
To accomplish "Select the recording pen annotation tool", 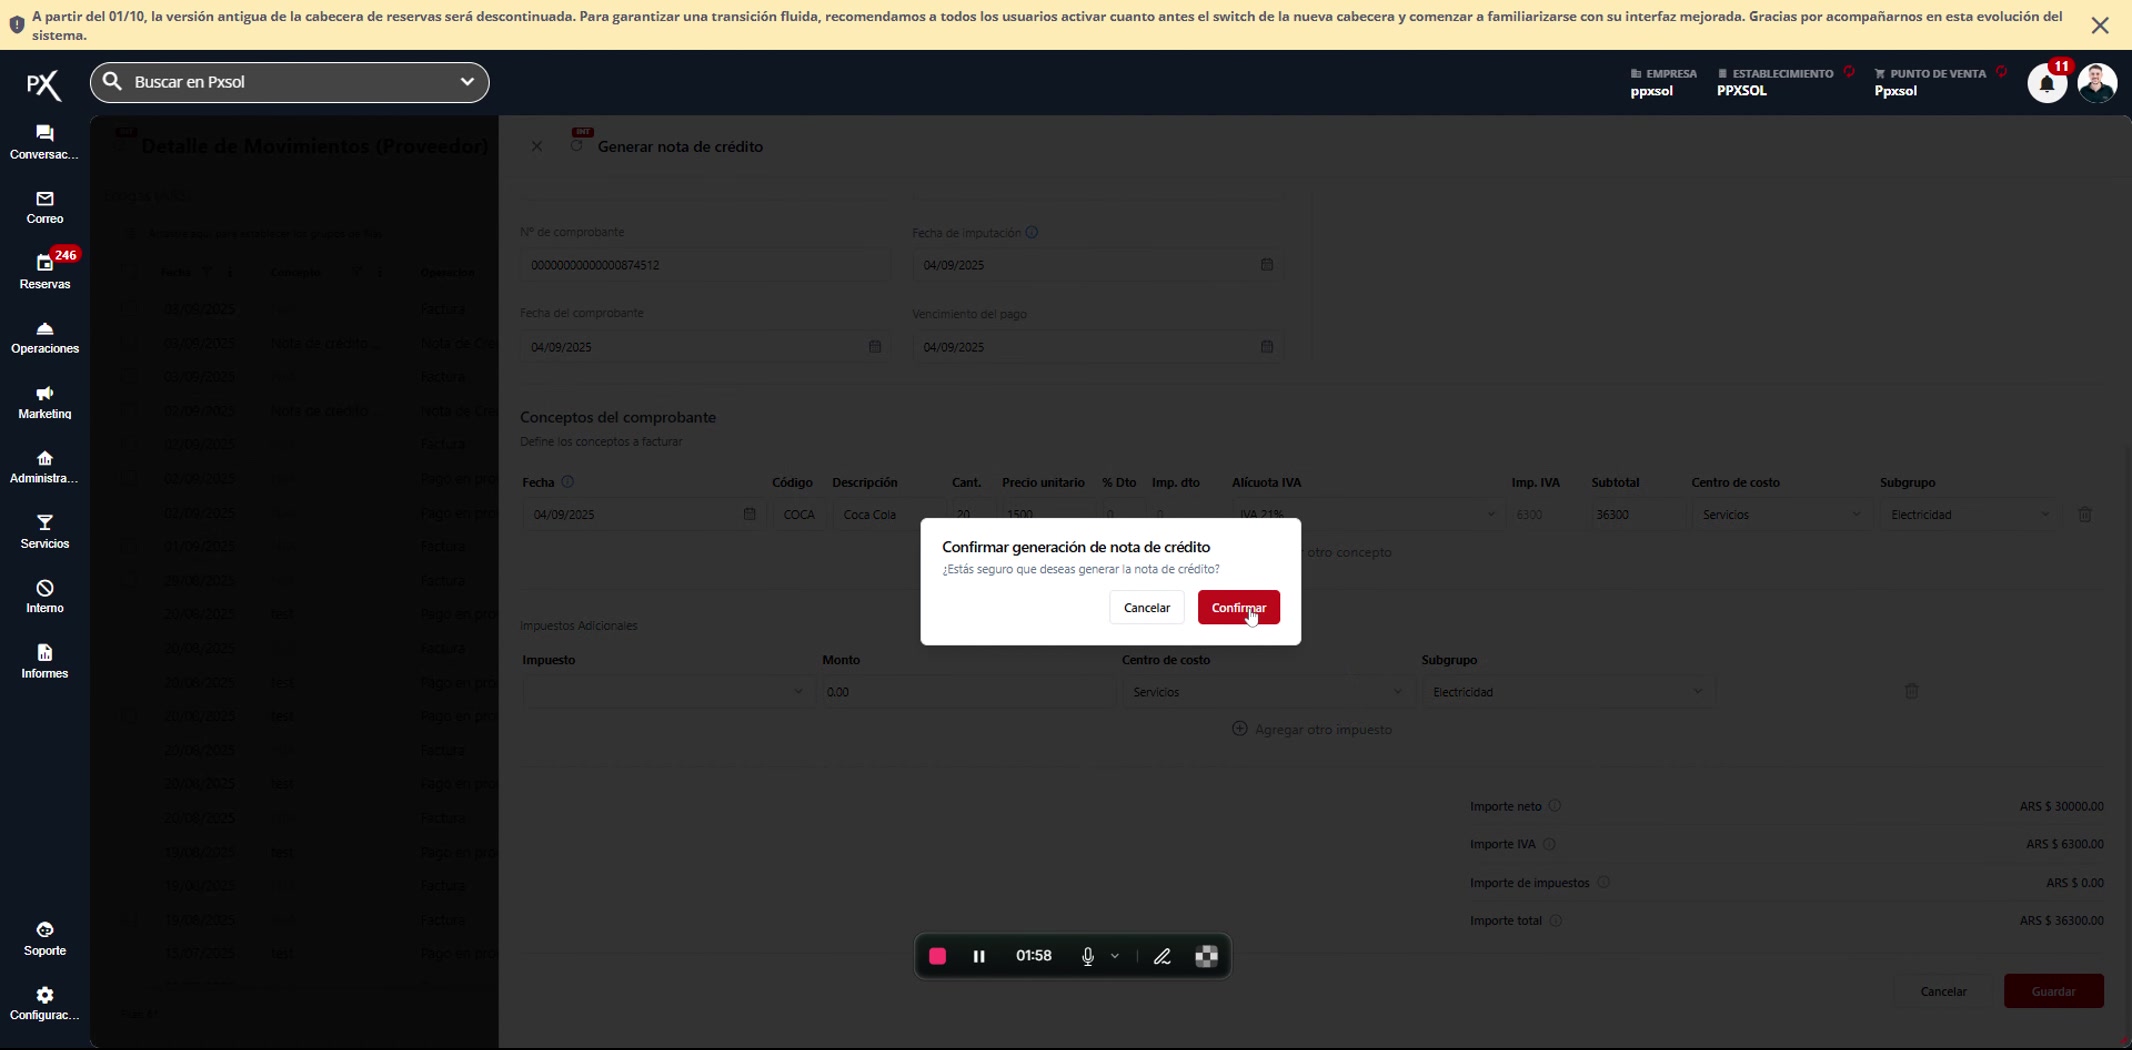I will (1162, 956).
